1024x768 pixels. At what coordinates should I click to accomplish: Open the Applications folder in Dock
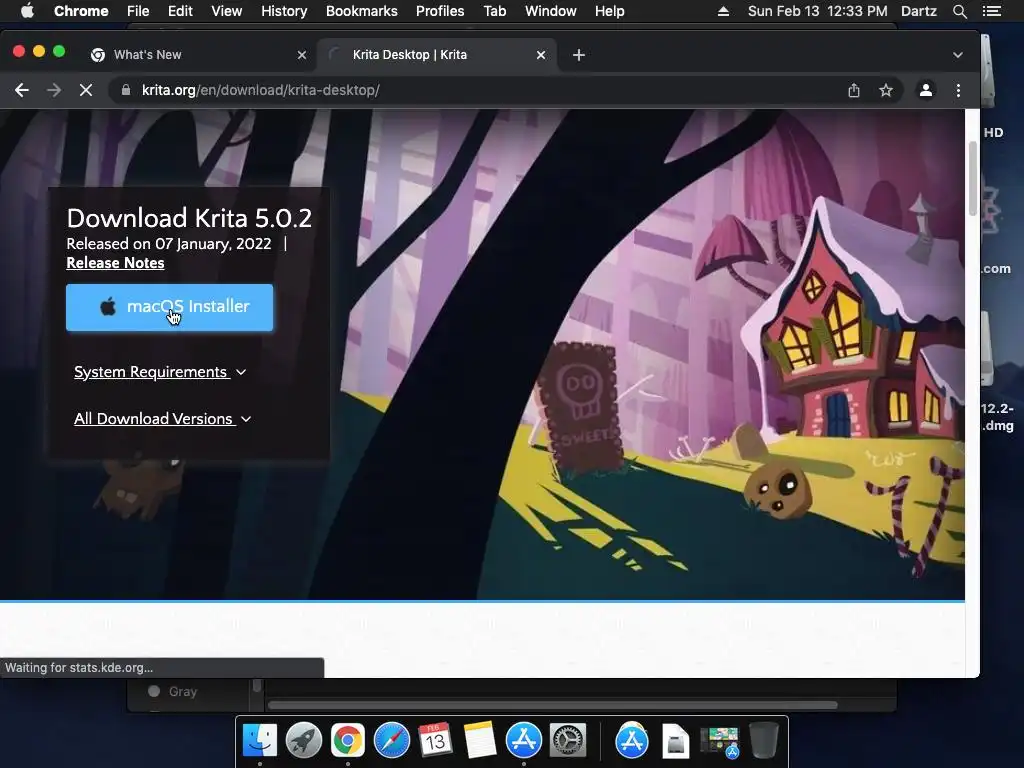coord(632,741)
